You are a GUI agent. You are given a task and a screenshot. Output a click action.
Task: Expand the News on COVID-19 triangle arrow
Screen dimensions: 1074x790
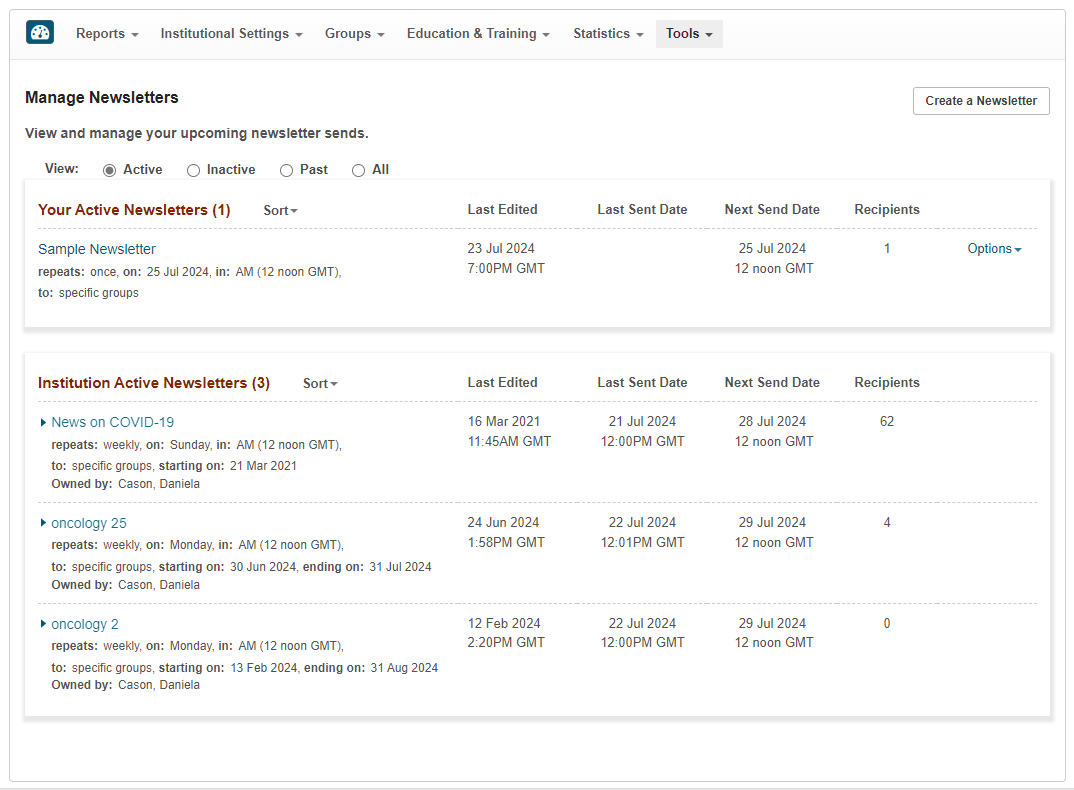[43, 422]
